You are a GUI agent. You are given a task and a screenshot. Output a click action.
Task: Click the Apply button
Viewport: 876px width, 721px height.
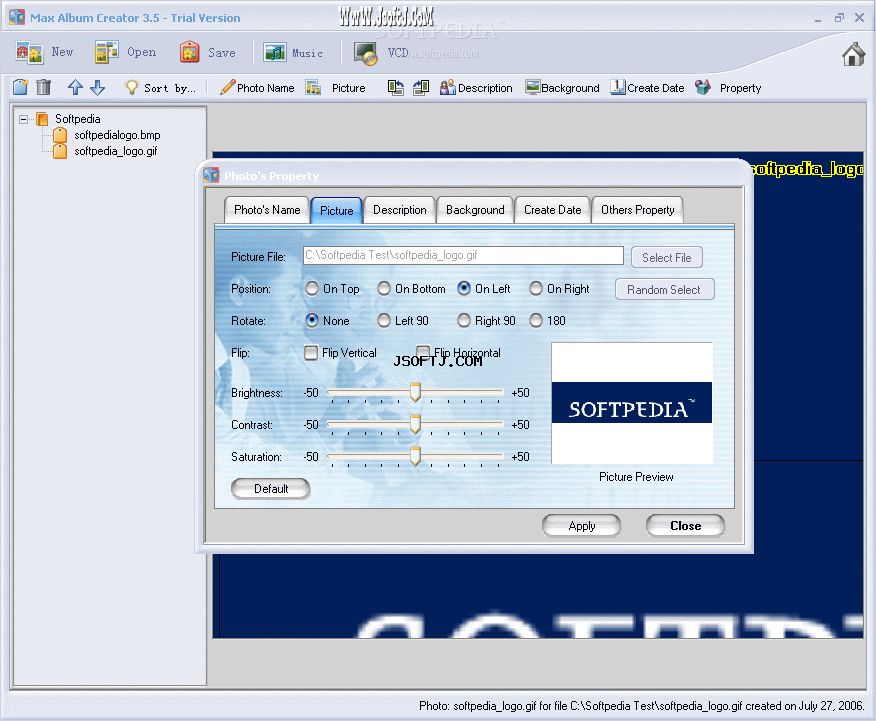582,526
